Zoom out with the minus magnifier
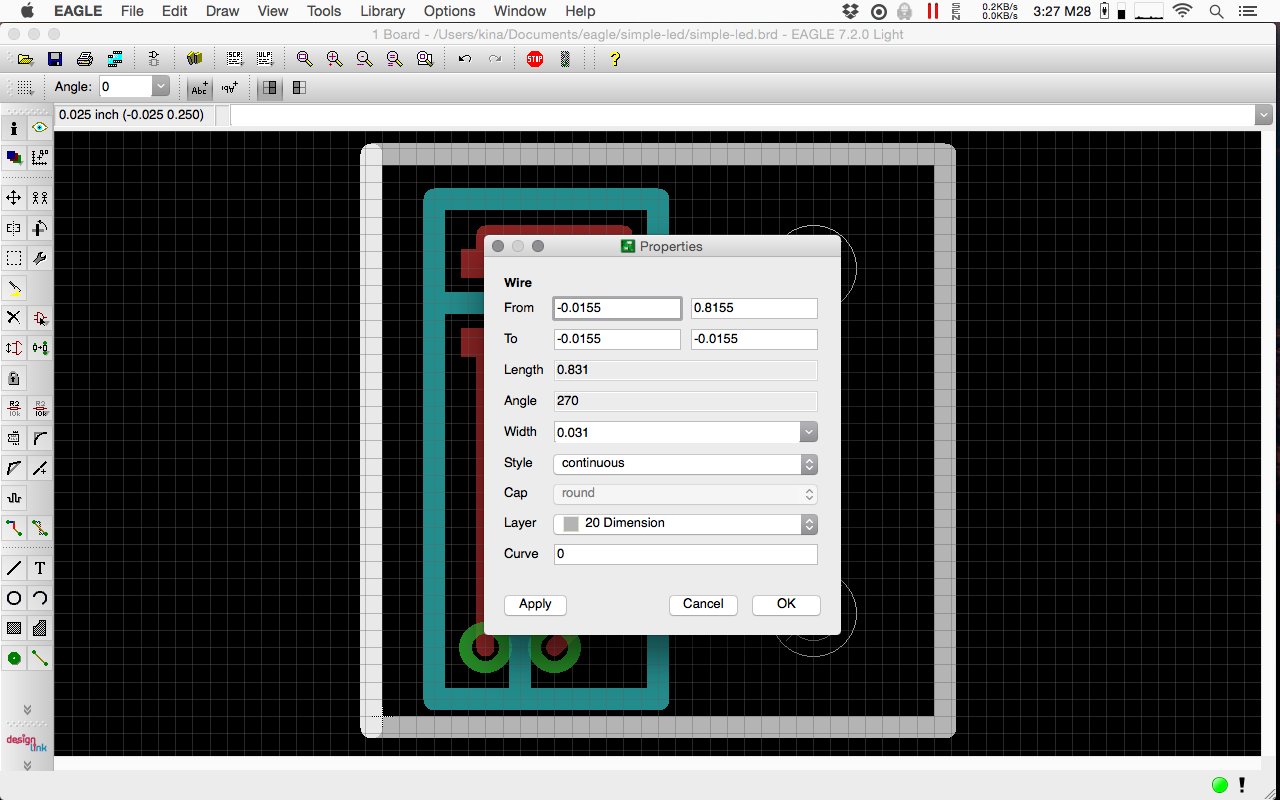The image size is (1280, 800). click(364, 59)
